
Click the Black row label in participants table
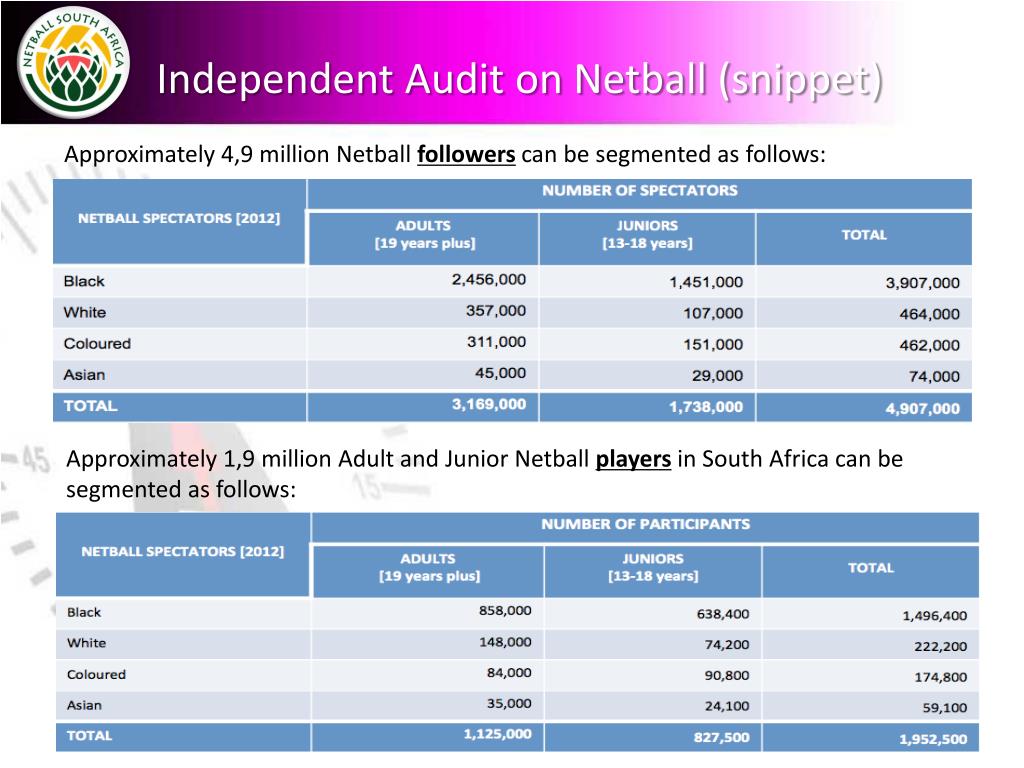coord(84,612)
